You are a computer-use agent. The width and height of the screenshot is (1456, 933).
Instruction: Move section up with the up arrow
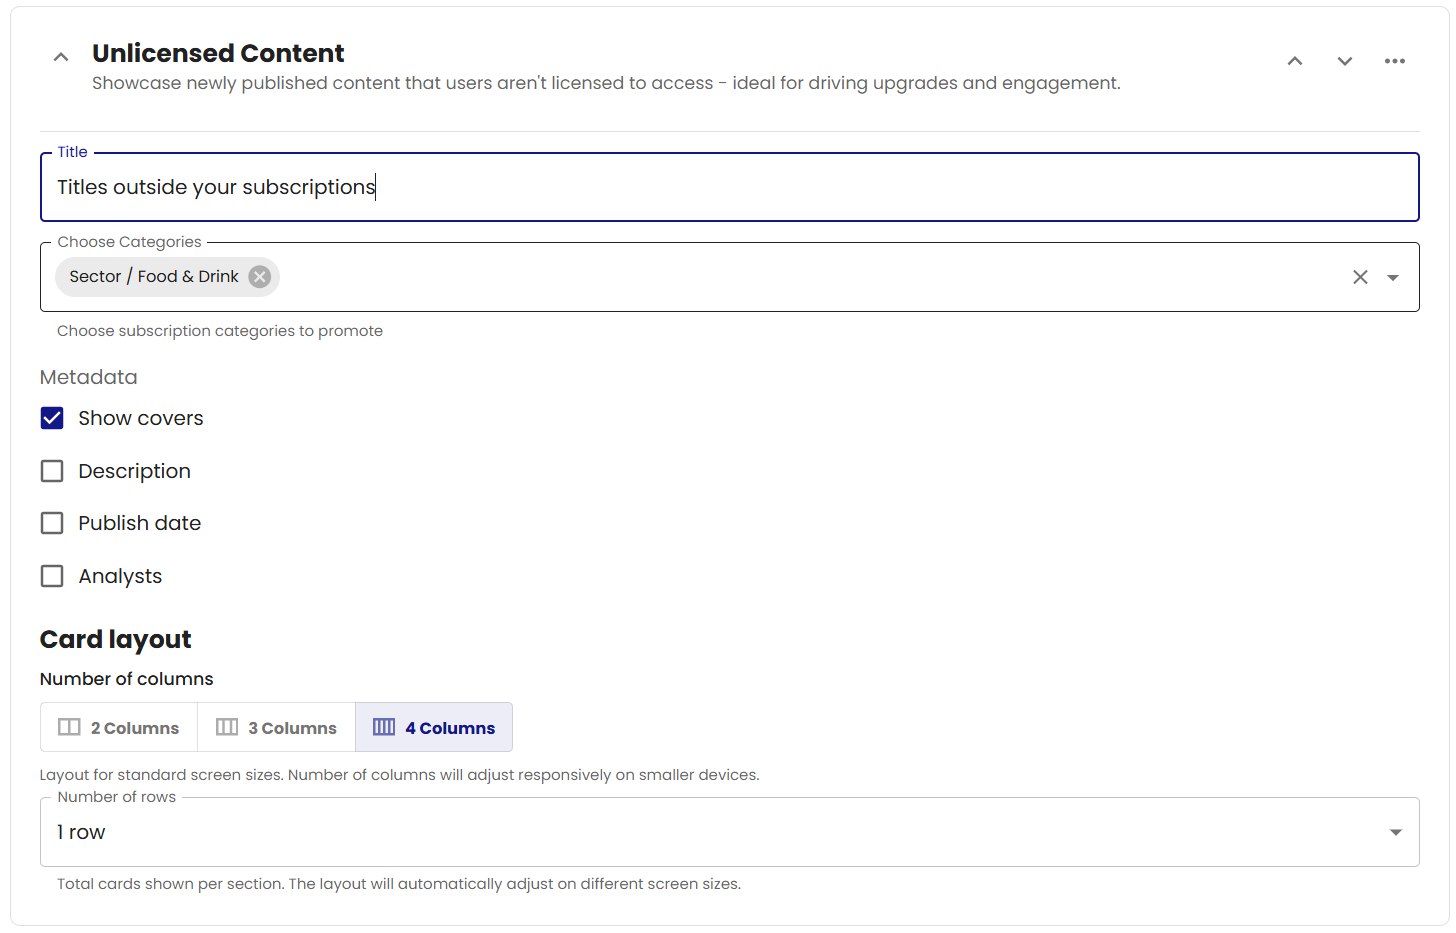point(1295,61)
